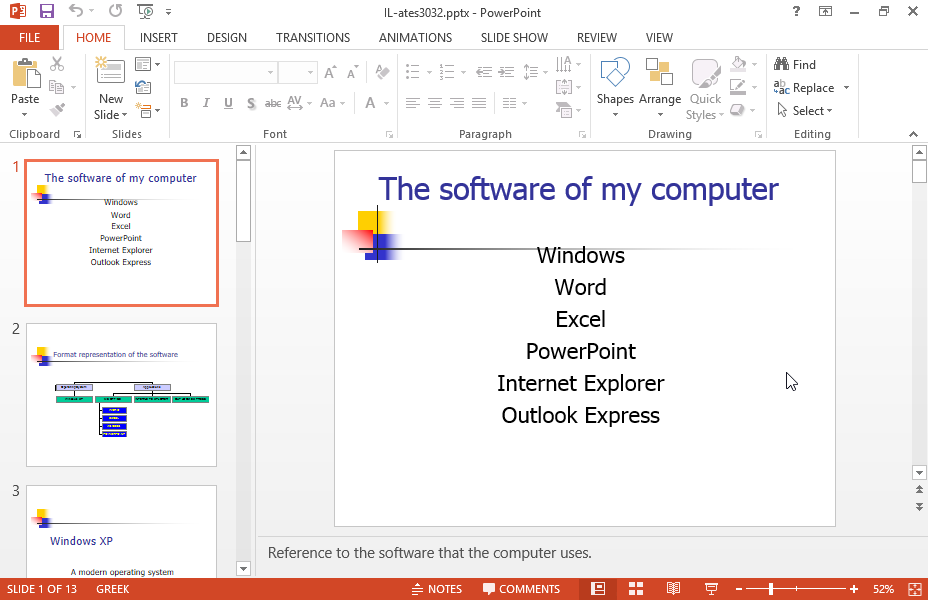The width and height of the screenshot is (928, 600).
Task: Start Slide Show from status bar
Action: (711, 589)
